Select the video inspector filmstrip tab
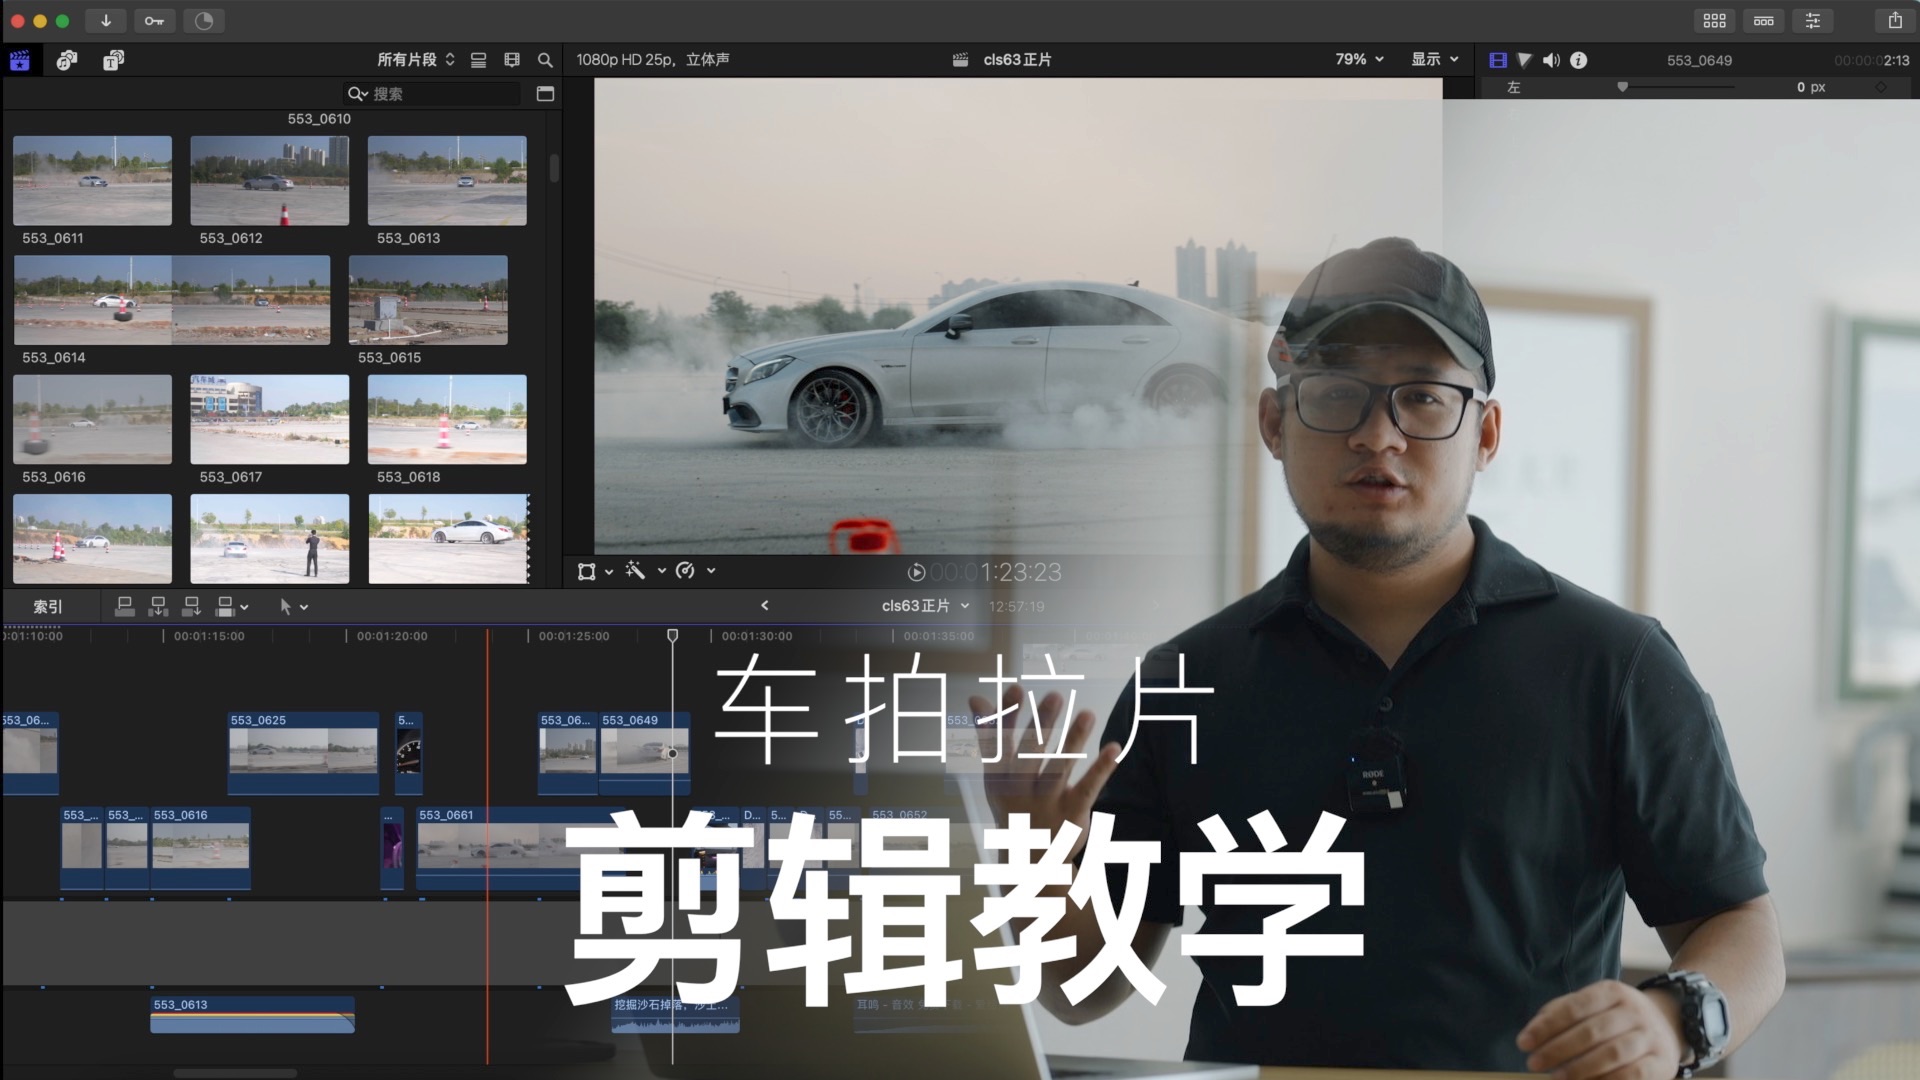Viewport: 1920px width, 1080px height. click(1498, 60)
